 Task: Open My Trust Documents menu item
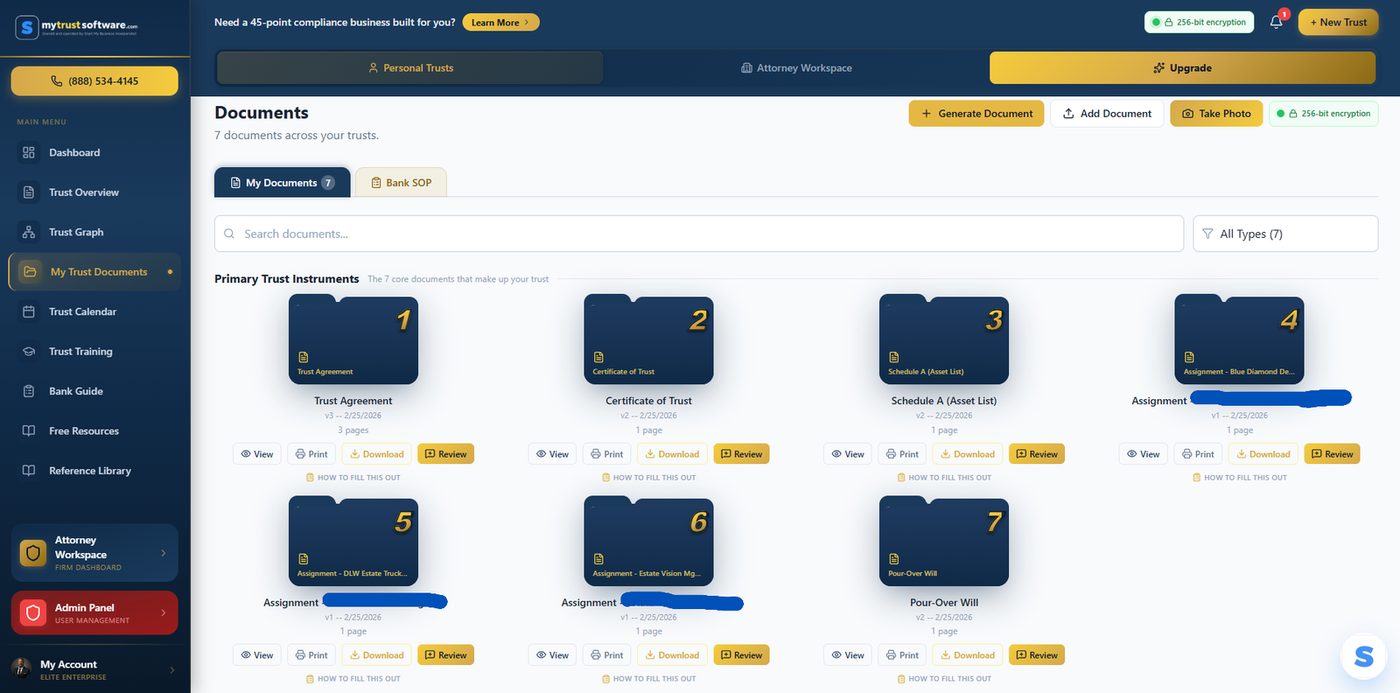coord(95,272)
